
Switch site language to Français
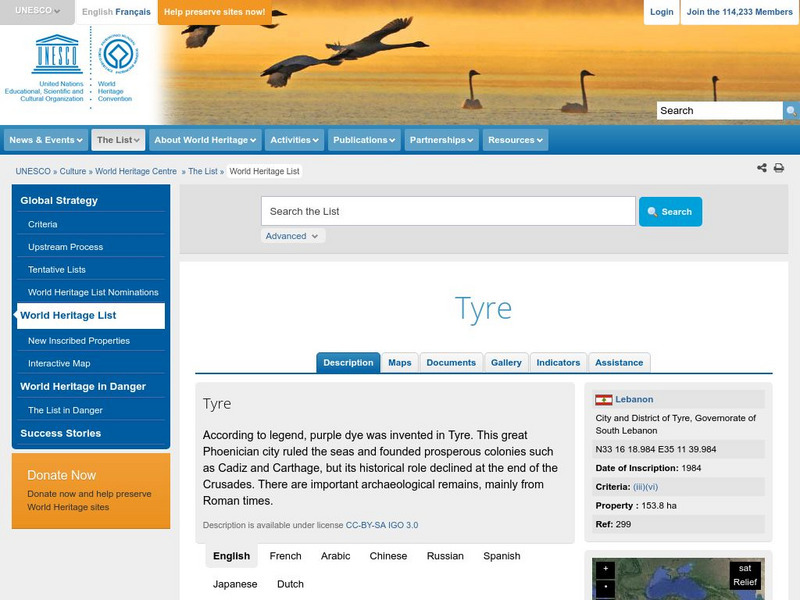133,12
